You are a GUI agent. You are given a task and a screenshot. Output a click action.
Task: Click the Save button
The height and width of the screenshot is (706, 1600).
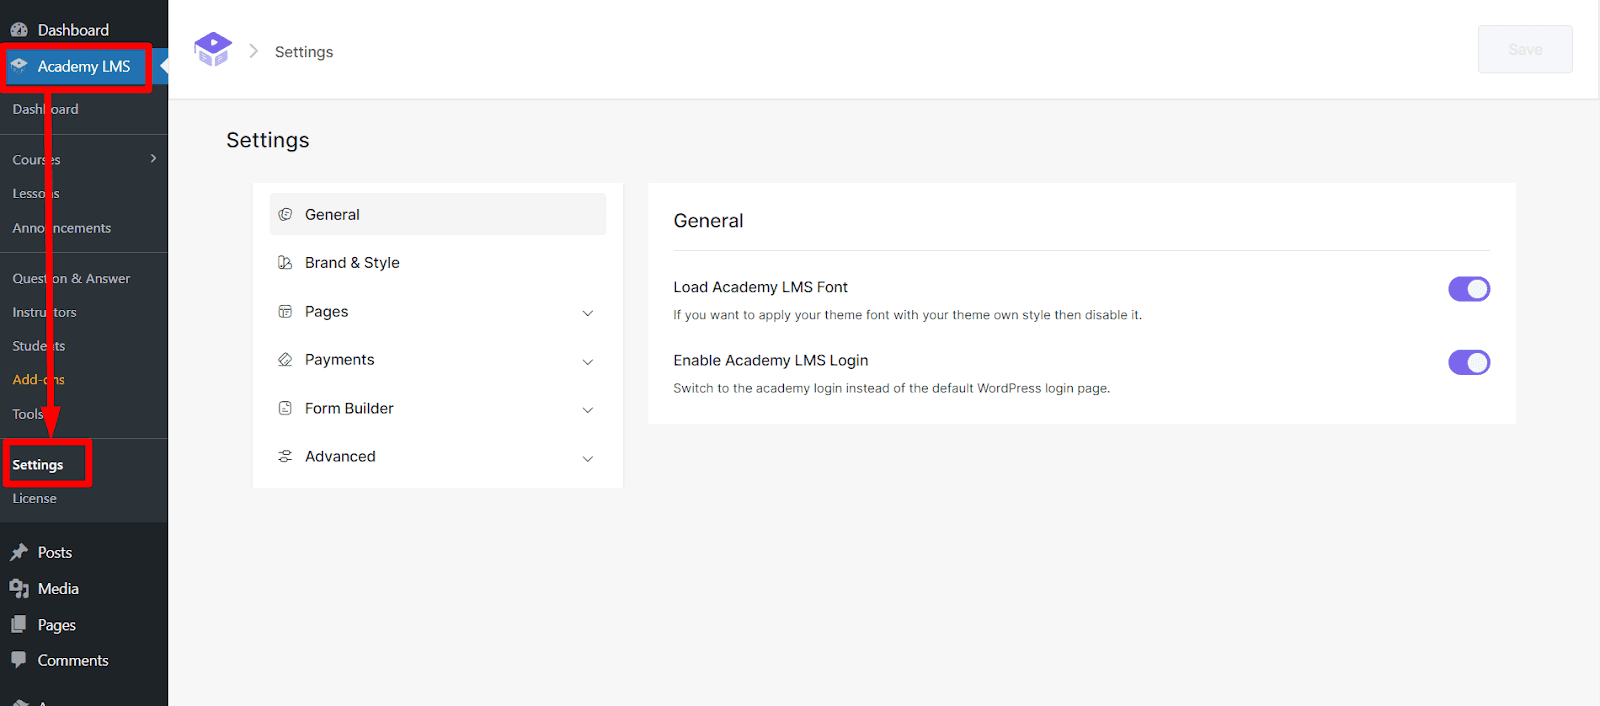pos(1524,49)
